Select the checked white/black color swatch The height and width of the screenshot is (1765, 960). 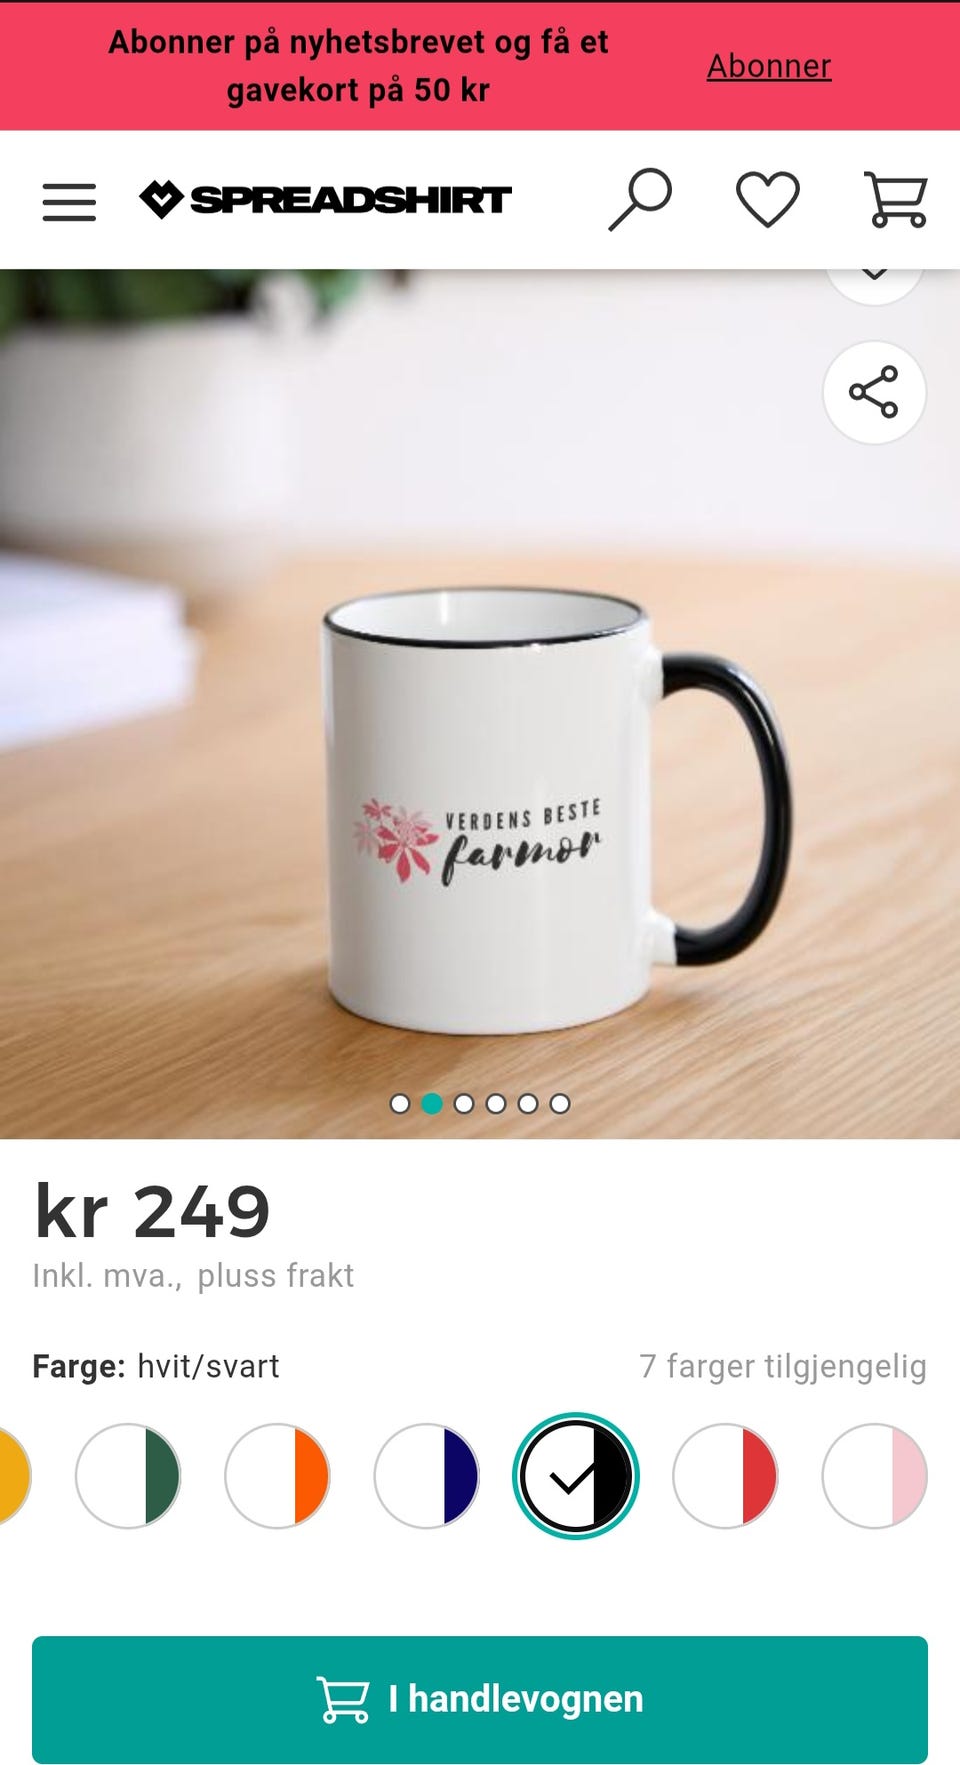[575, 1476]
